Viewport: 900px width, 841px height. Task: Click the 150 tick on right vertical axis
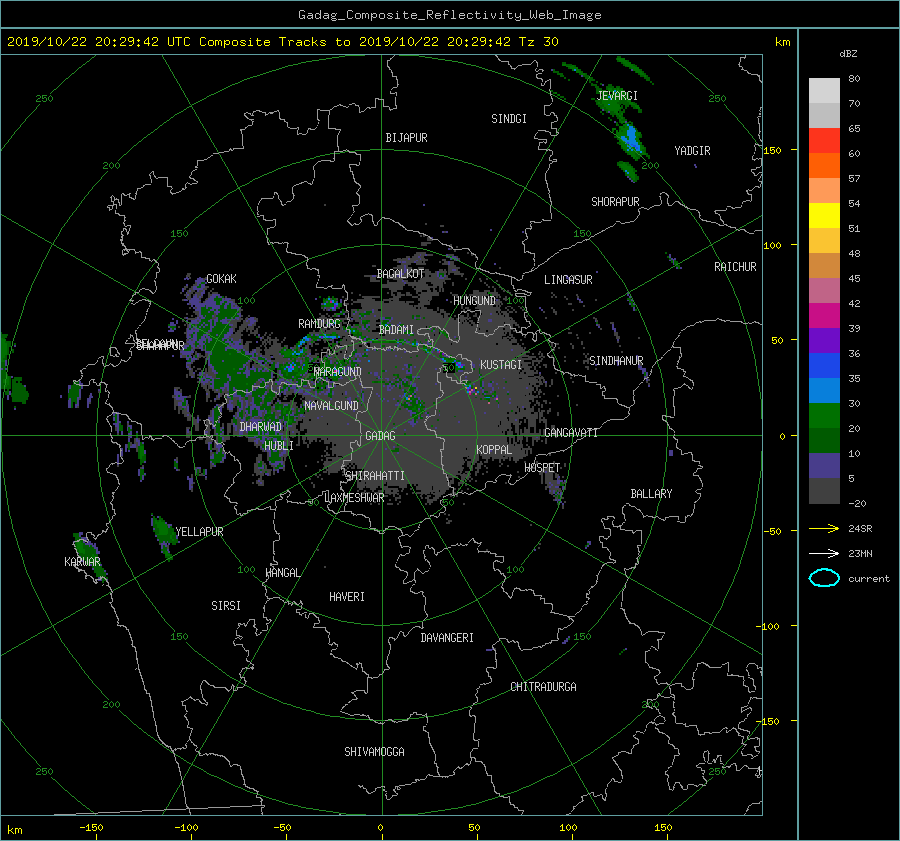click(x=772, y=150)
